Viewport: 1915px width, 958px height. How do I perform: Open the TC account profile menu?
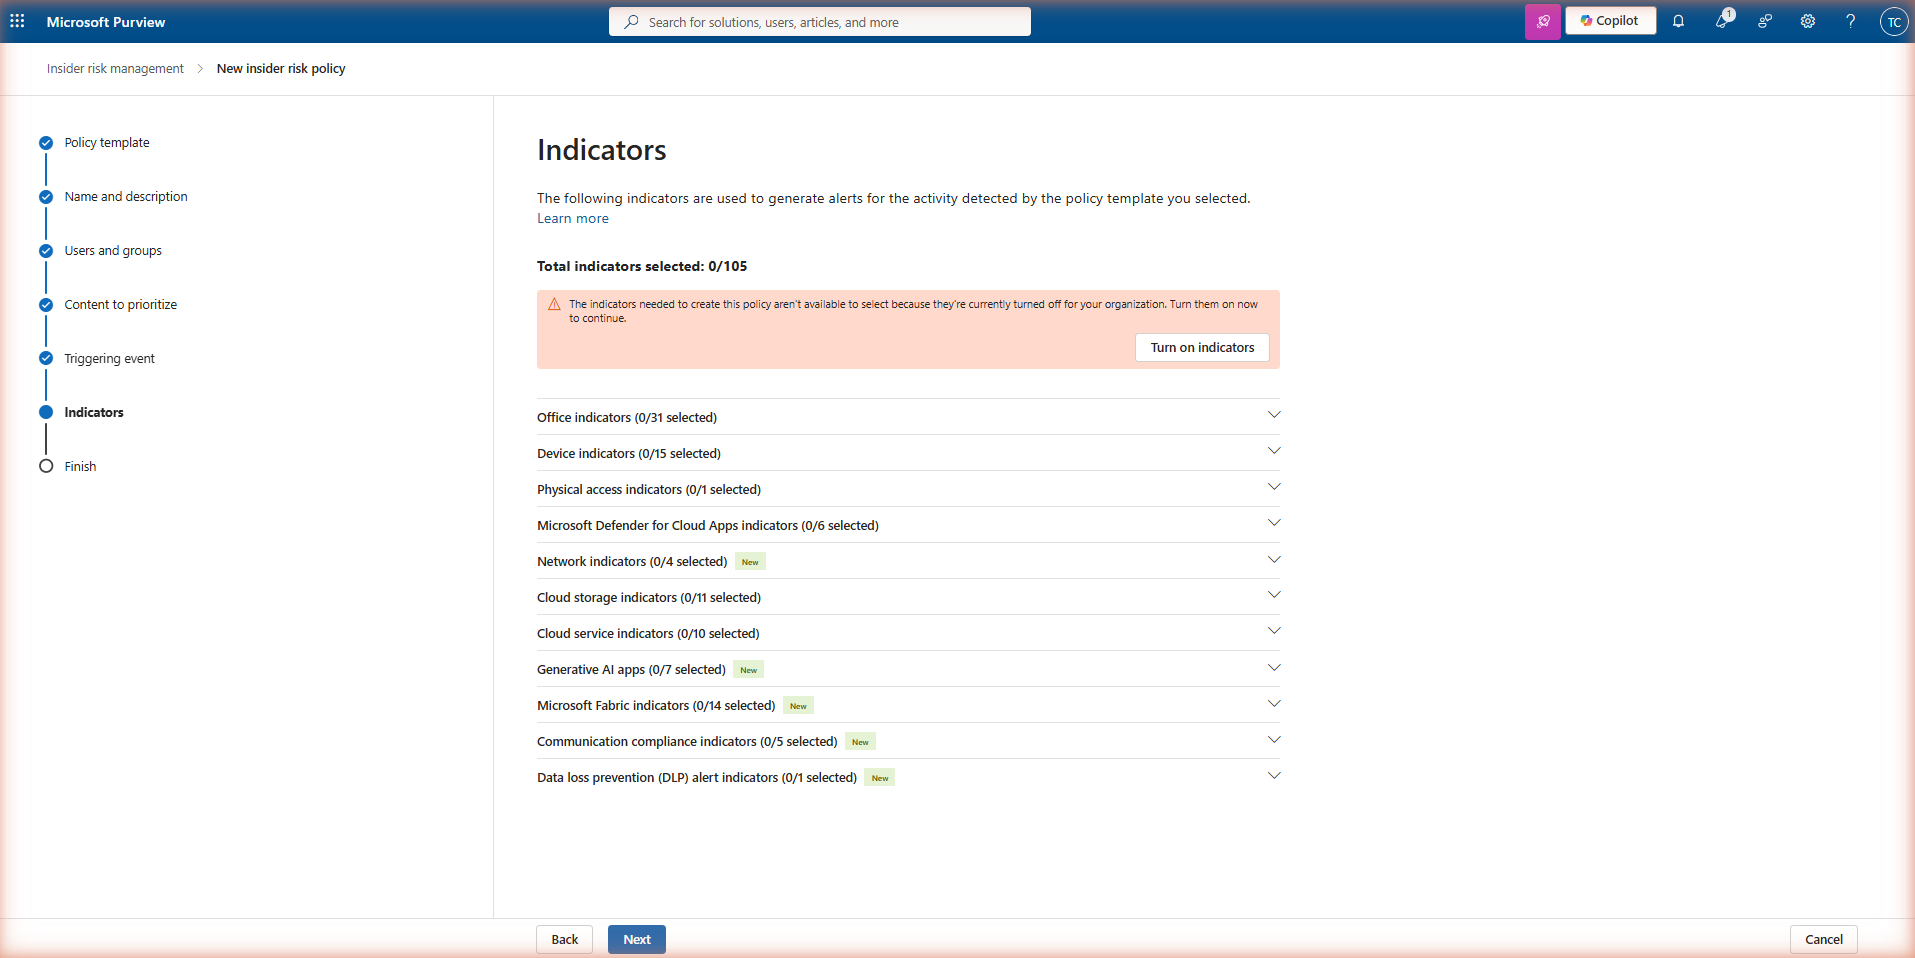coord(1895,21)
